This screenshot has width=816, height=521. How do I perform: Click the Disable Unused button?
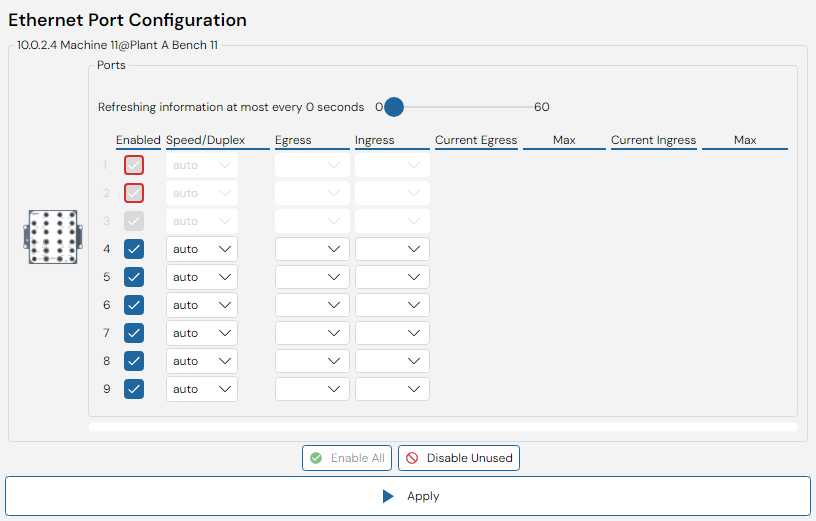click(459, 458)
